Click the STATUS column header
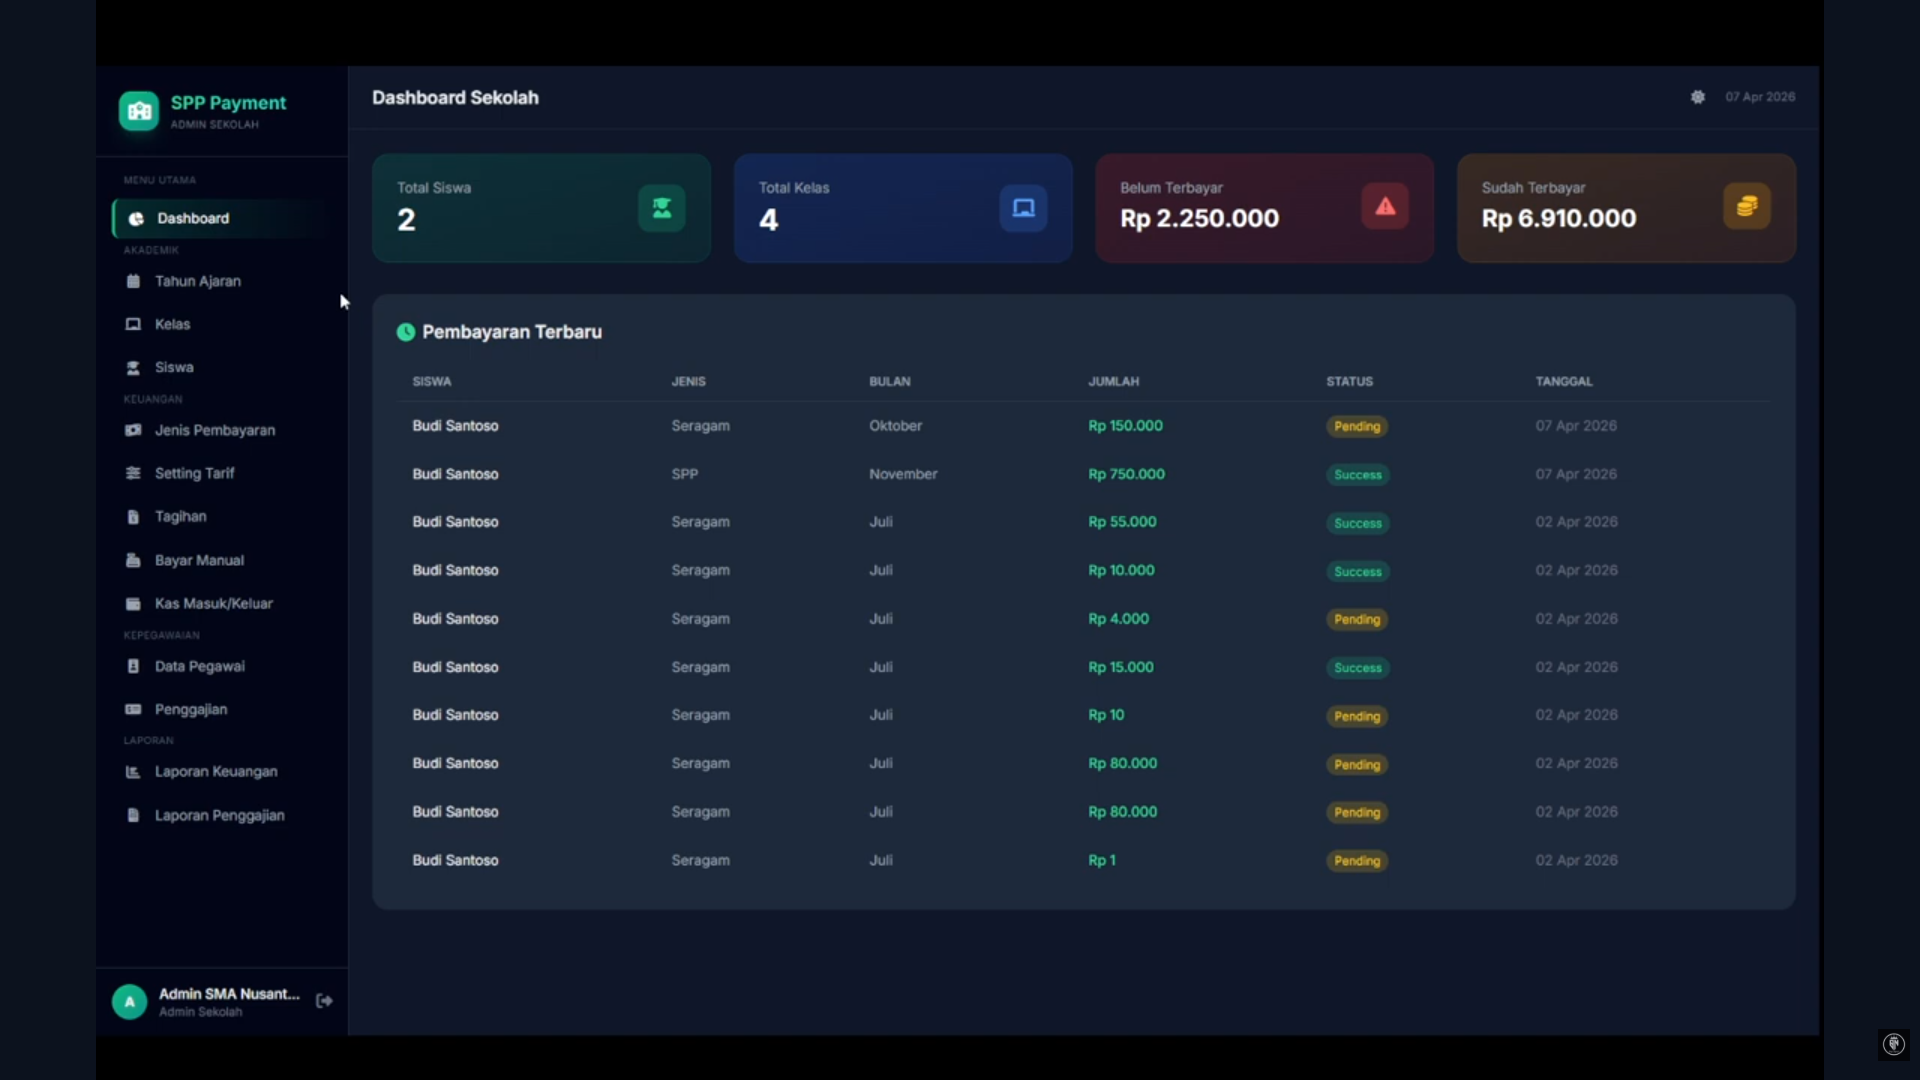 (1349, 381)
